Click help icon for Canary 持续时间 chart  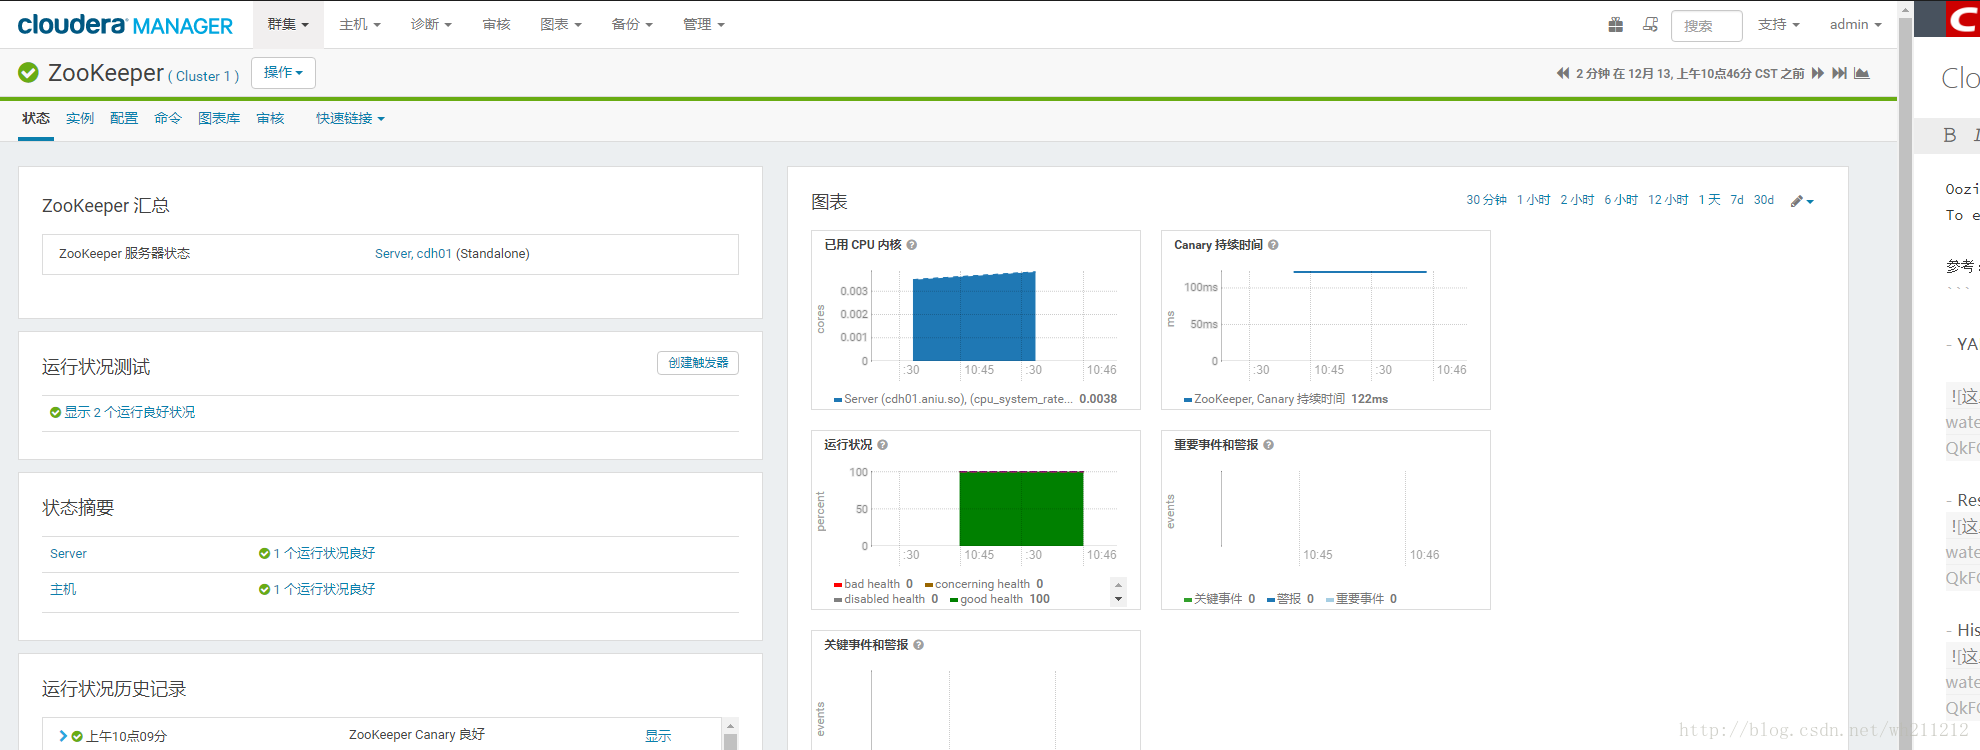(1273, 245)
